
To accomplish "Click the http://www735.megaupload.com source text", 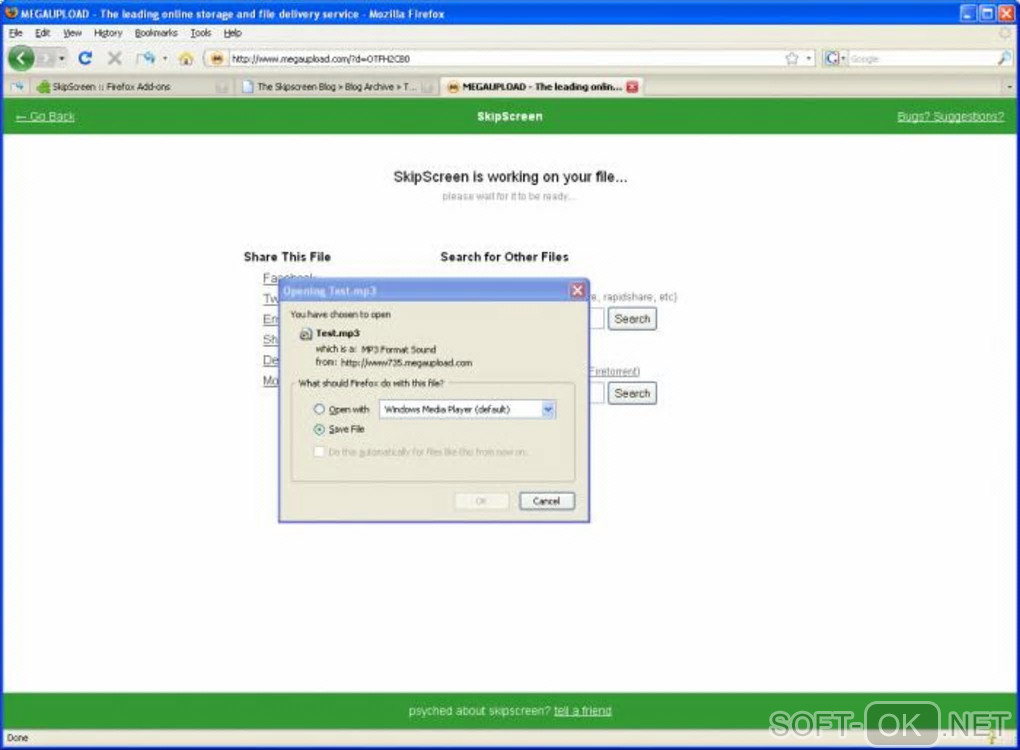I will click(x=407, y=362).
